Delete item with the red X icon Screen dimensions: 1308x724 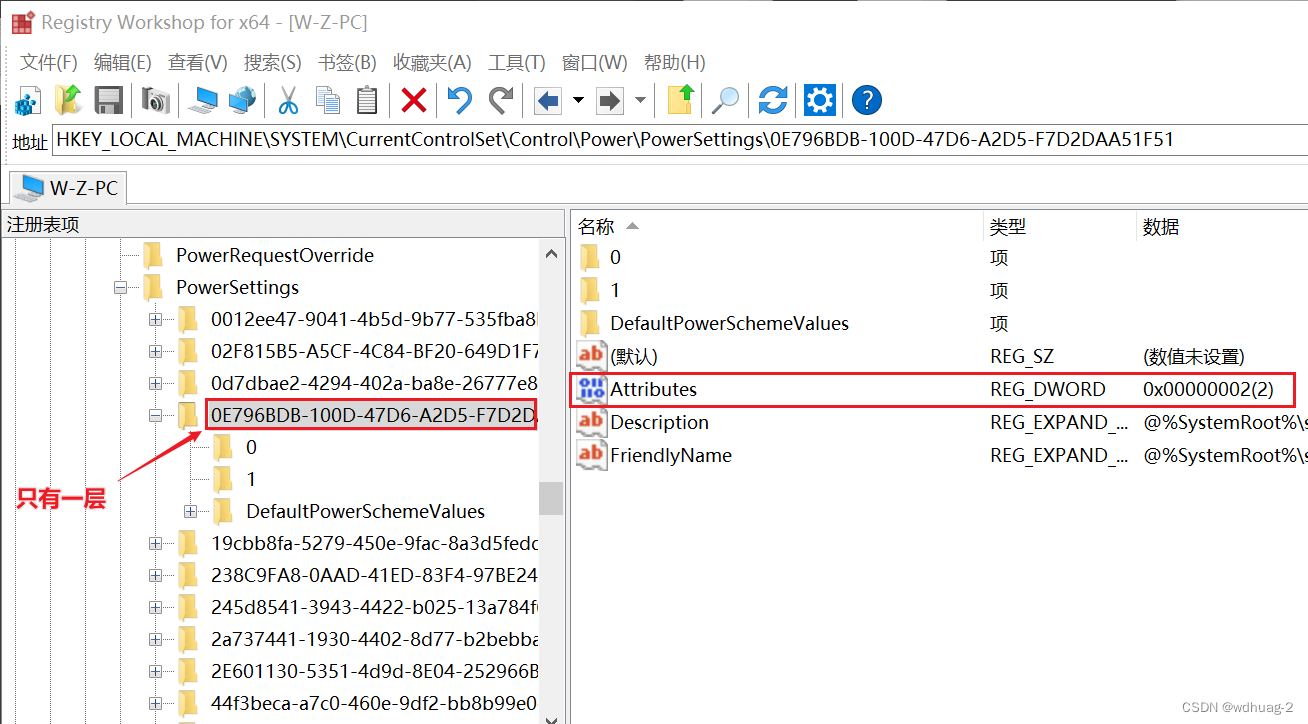click(x=414, y=100)
